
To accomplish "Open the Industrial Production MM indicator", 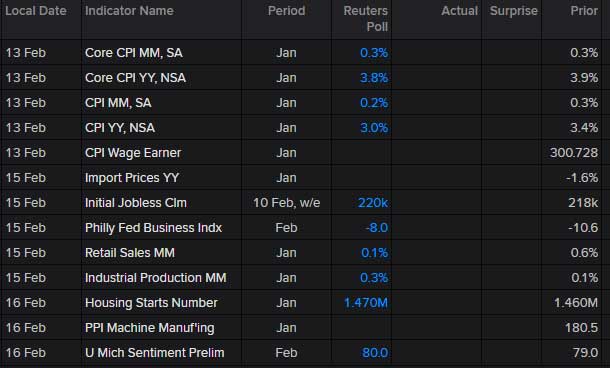I will [x=156, y=278].
